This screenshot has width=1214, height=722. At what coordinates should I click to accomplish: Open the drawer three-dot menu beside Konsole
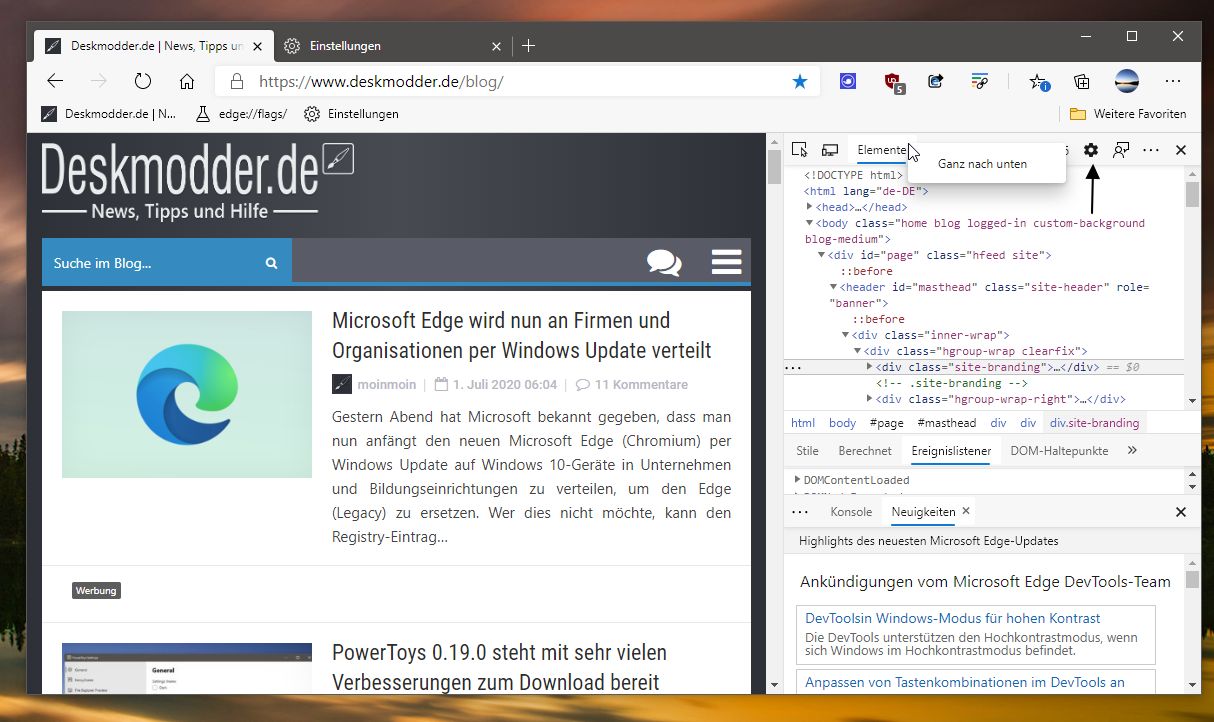click(x=800, y=512)
